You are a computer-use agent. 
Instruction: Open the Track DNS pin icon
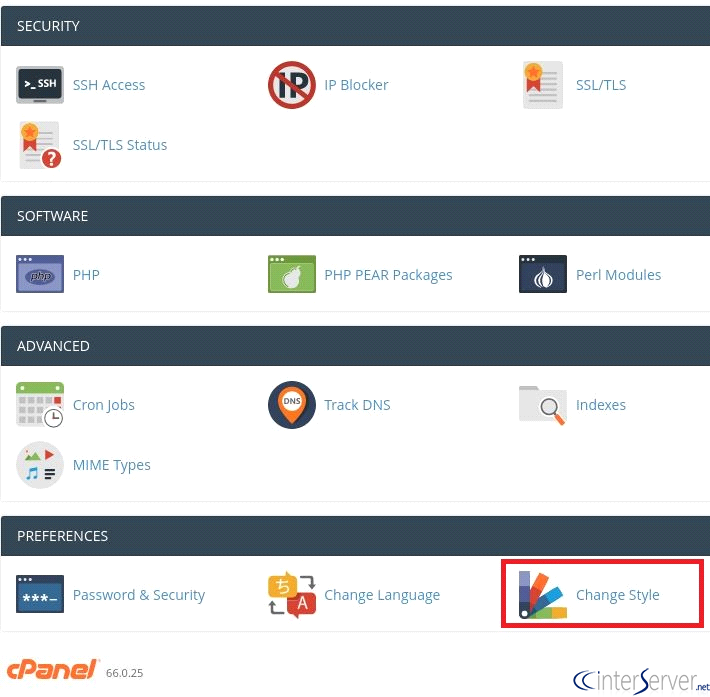[x=292, y=405]
